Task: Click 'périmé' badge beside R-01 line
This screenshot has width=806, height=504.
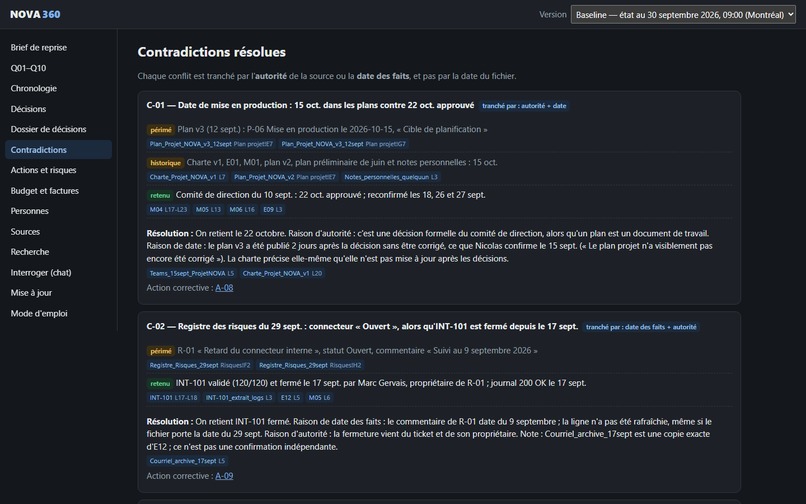Action: click(x=161, y=351)
